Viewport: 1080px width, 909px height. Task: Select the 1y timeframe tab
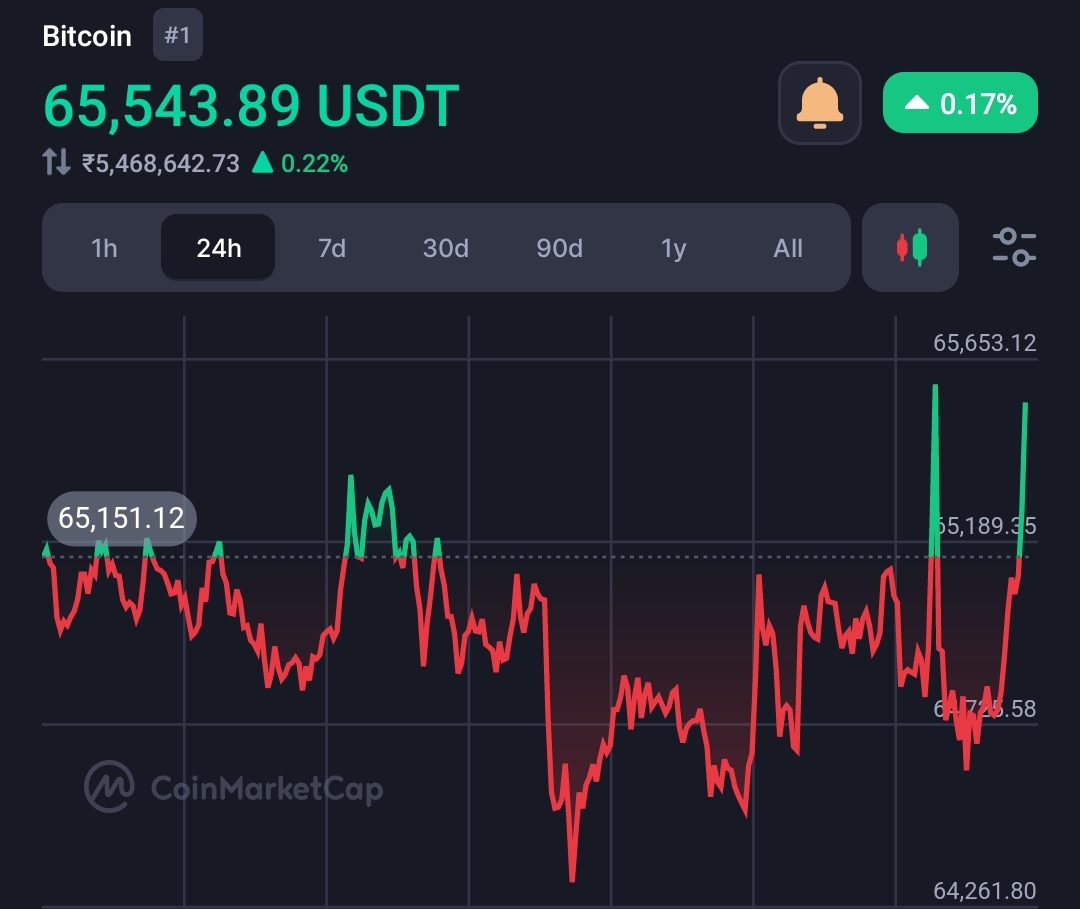click(674, 248)
